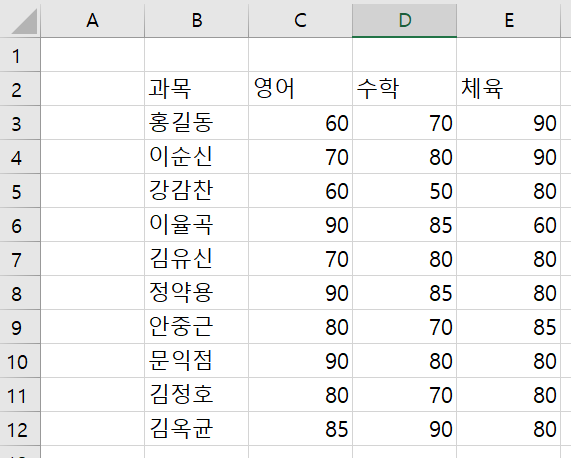571x458 pixels.
Task: Select the name cell 이순신
Action: tap(197, 157)
